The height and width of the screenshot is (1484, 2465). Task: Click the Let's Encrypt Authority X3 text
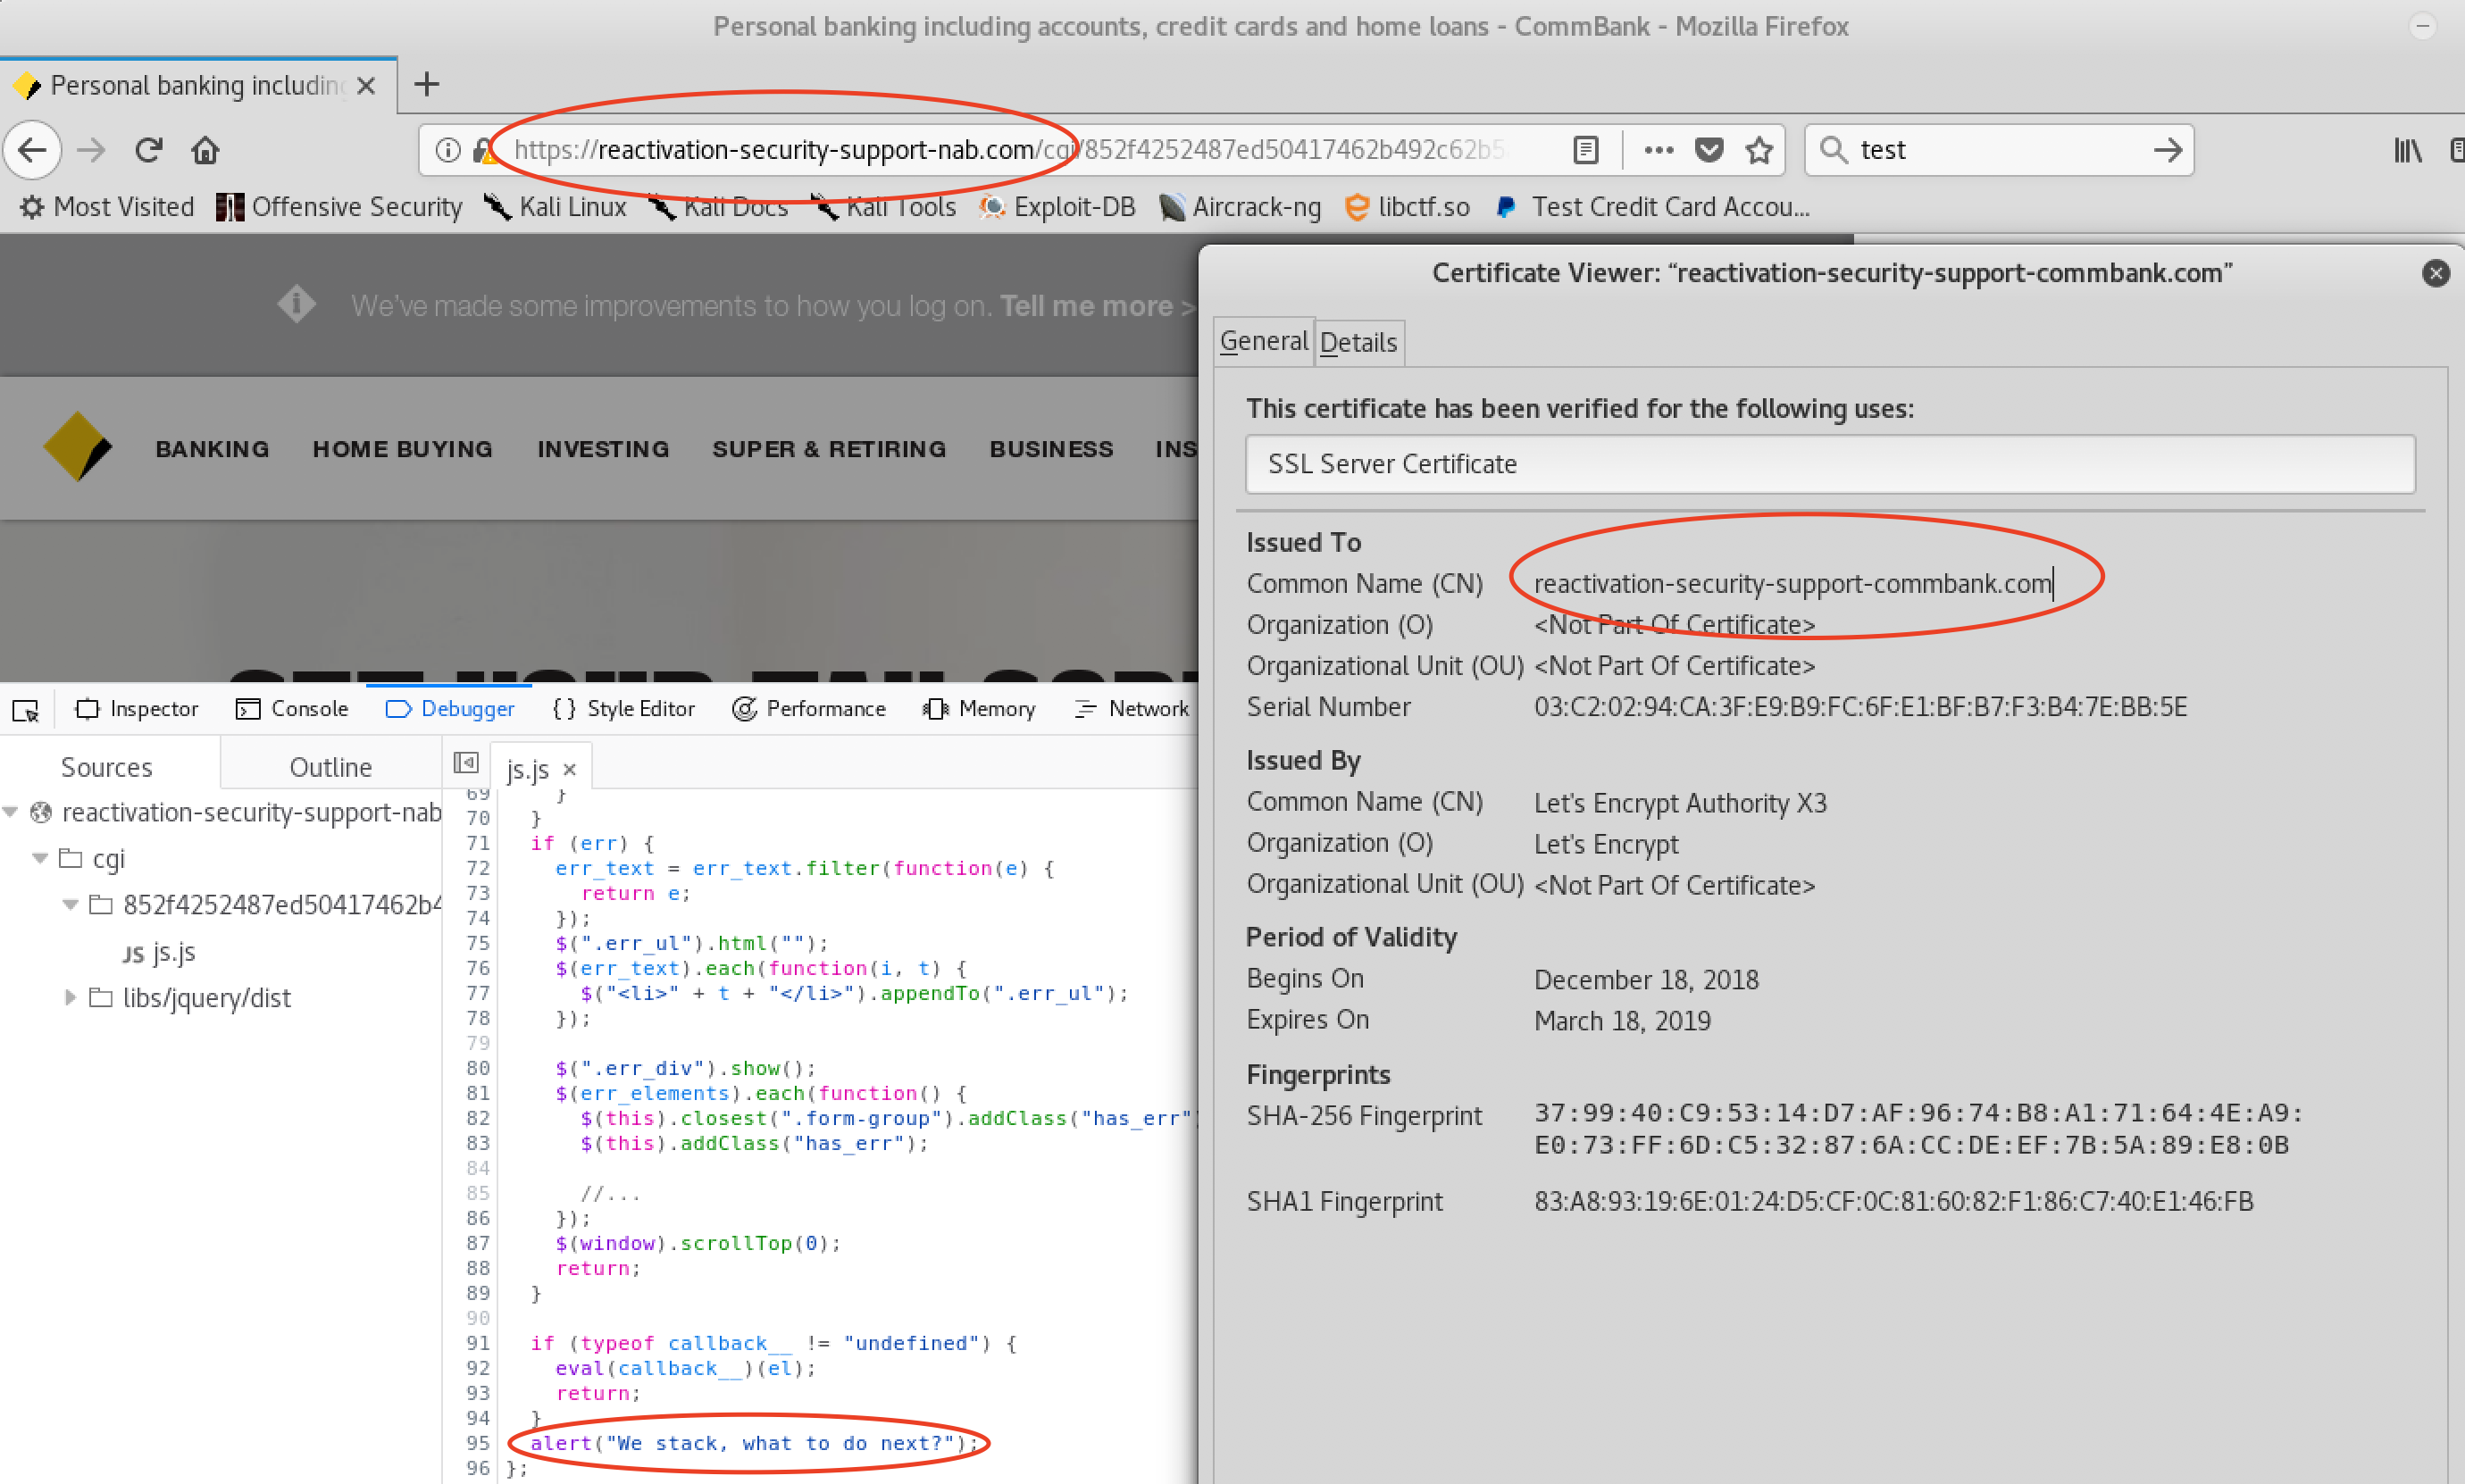(x=1680, y=803)
